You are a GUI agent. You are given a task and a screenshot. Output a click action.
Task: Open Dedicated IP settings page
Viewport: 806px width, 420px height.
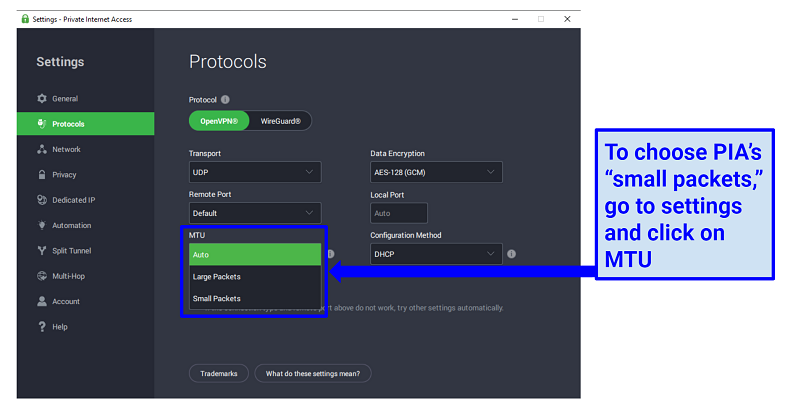pos(85,199)
